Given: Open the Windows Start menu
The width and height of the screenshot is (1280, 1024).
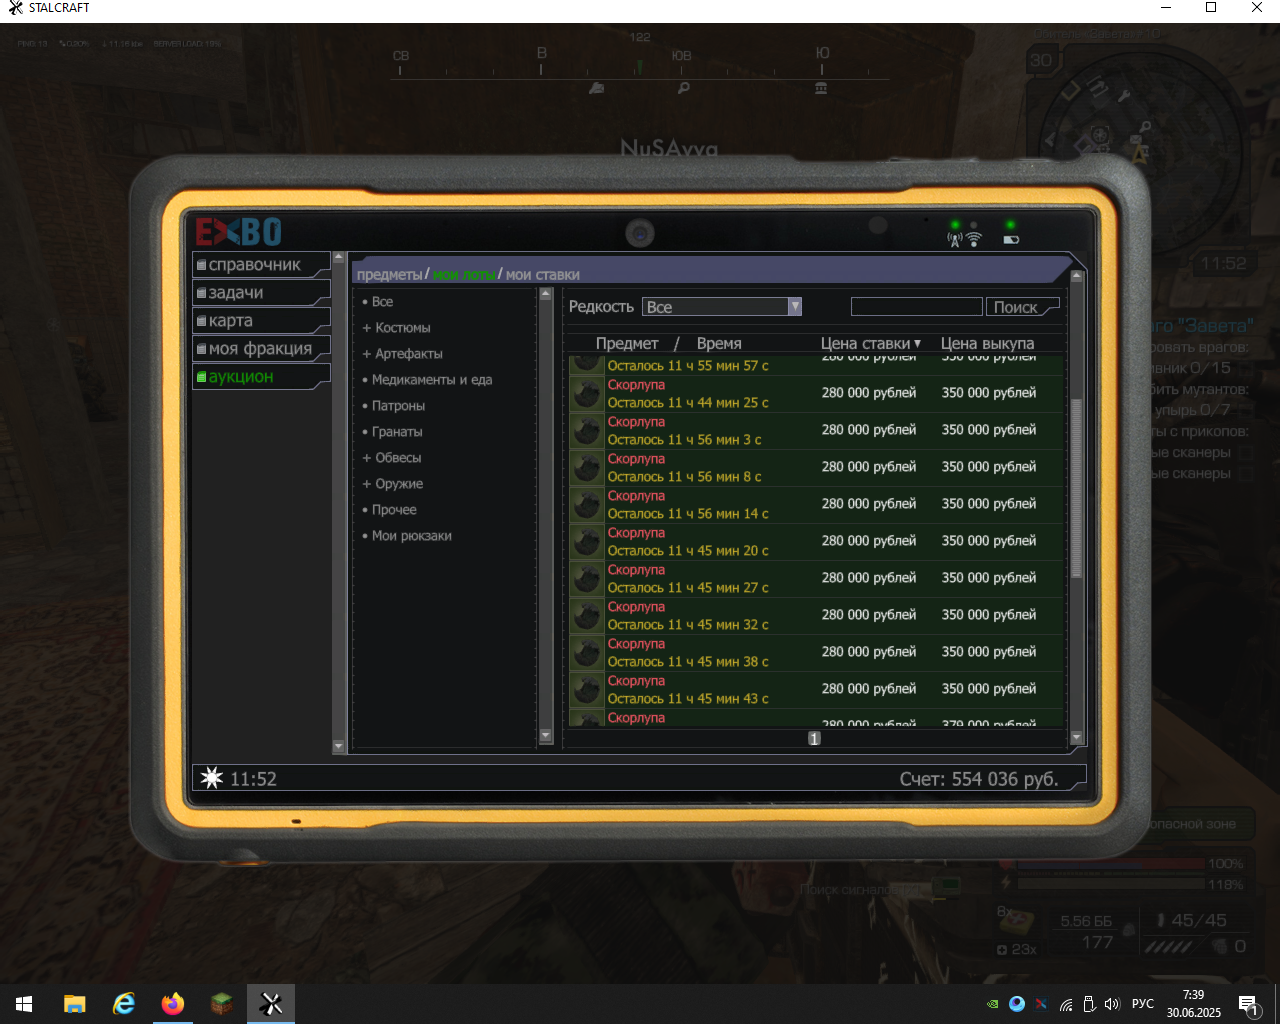Looking at the screenshot, I should click(x=24, y=1004).
